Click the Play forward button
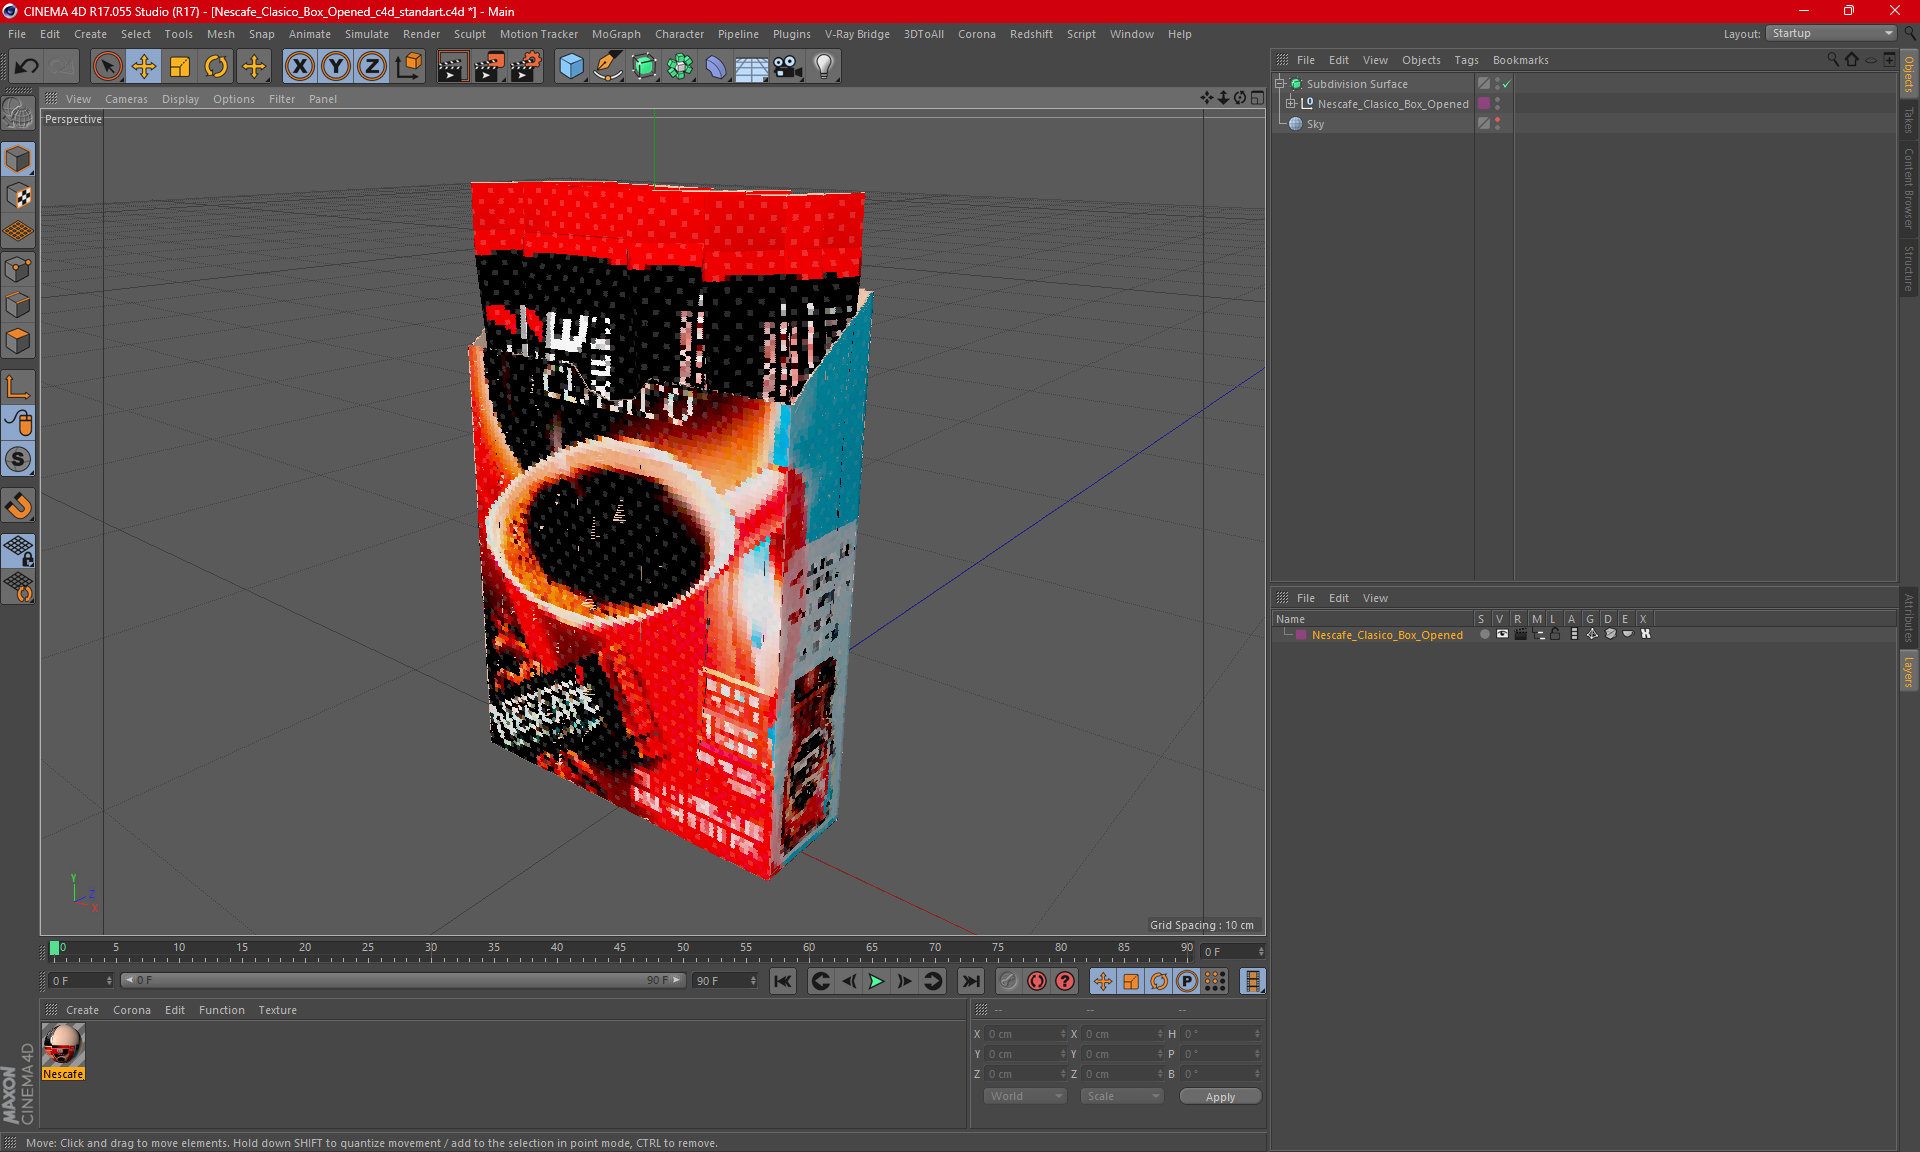This screenshot has width=1920, height=1152. [x=876, y=981]
